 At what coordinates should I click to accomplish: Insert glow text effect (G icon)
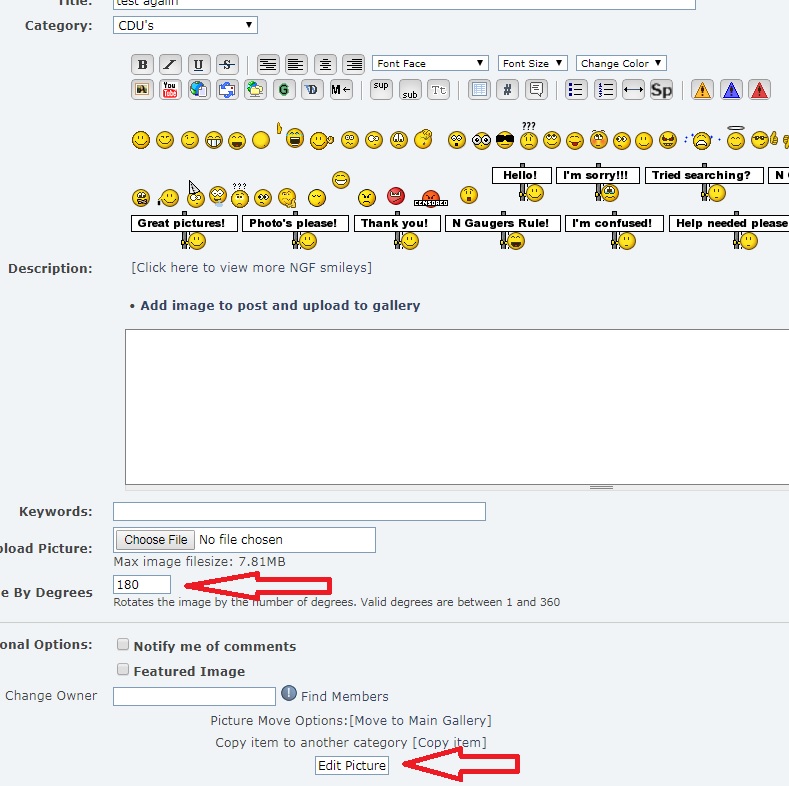(x=284, y=90)
